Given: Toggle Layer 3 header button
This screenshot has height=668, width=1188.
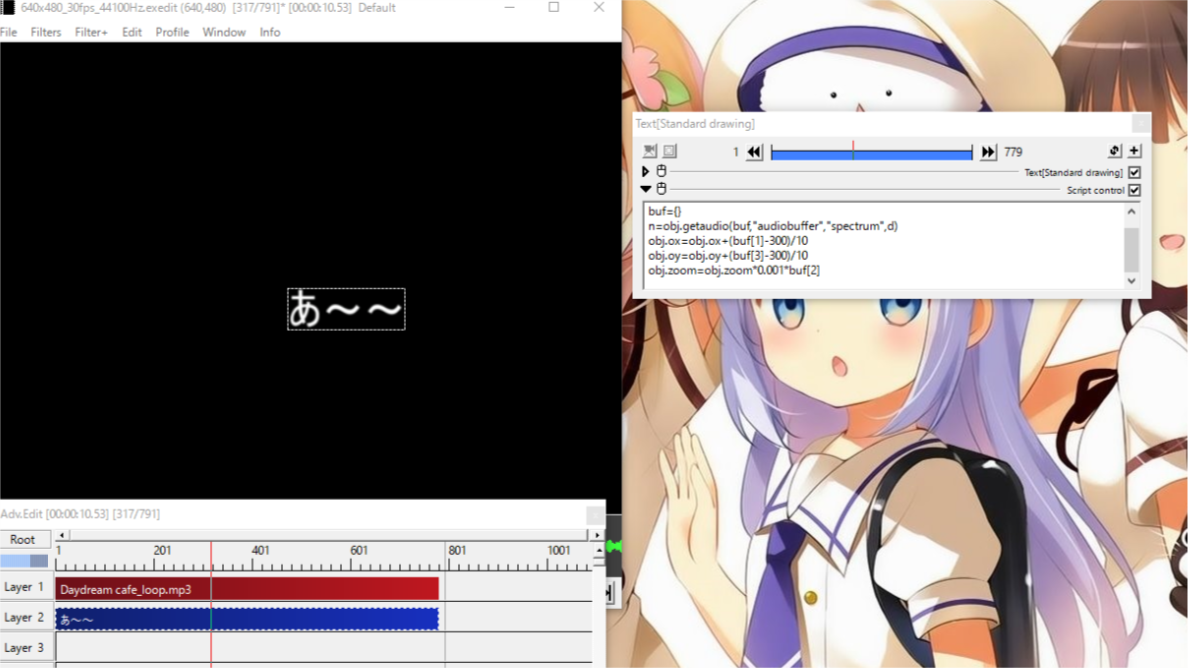Looking at the screenshot, I should pyautogui.click(x=24, y=648).
